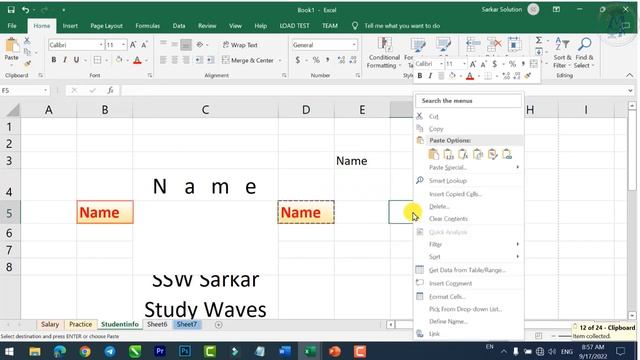Expand the formula bar chevron
The height and width of the screenshot is (360, 640).
point(630,90)
